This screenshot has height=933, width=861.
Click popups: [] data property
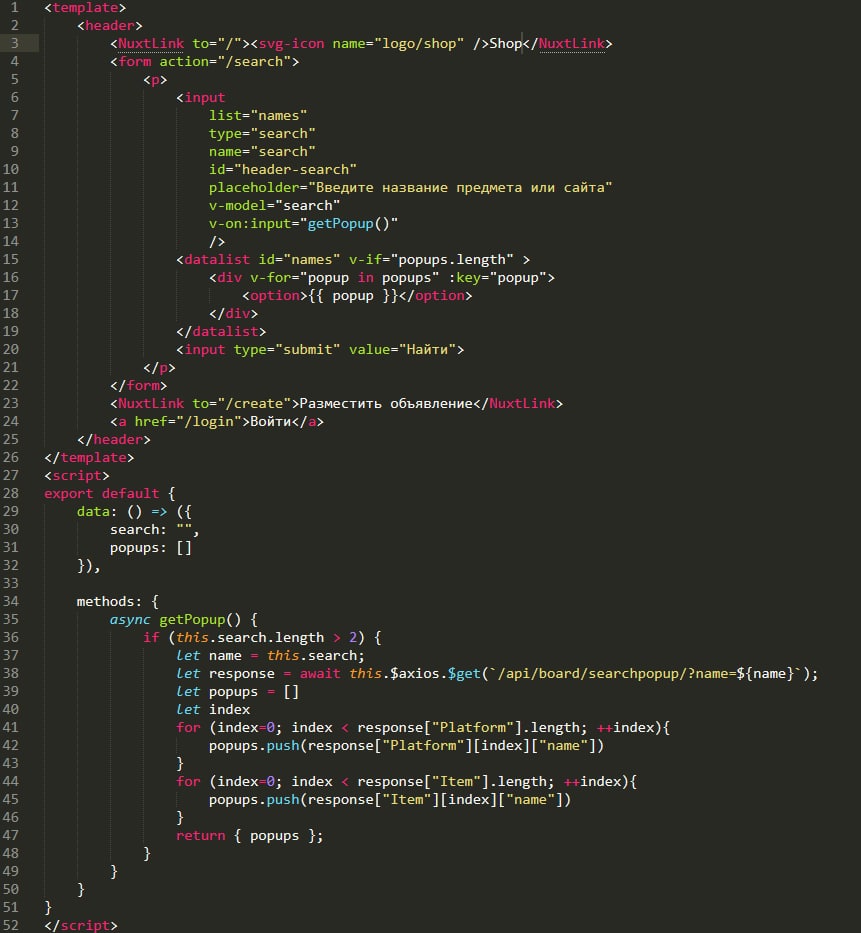pyautogui.click(x=151, y=547)
